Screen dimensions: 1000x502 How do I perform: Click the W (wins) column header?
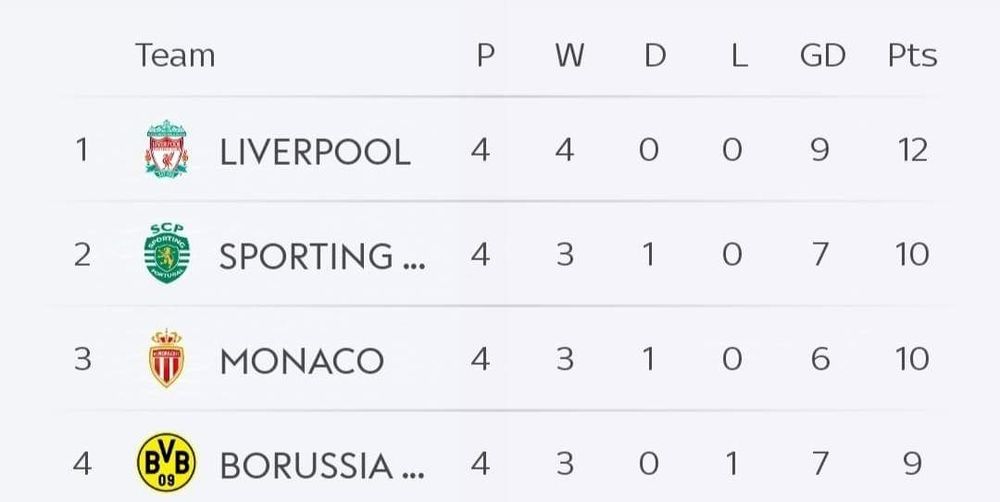pos(569,55)
